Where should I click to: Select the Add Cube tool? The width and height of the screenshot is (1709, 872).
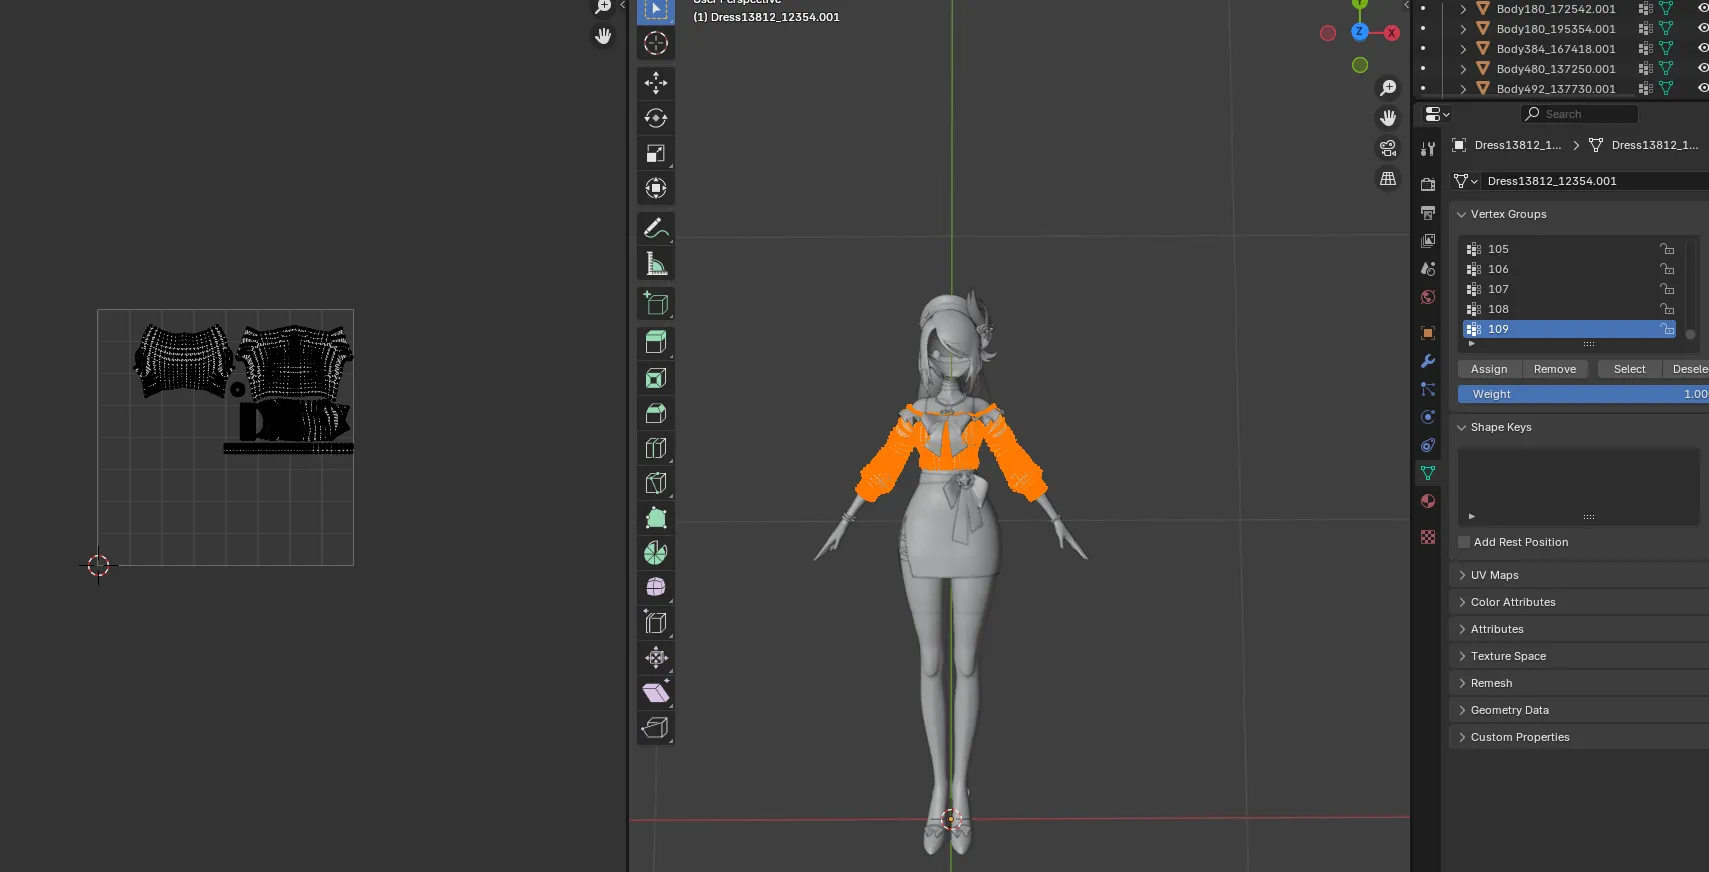[x=656, y=303]
